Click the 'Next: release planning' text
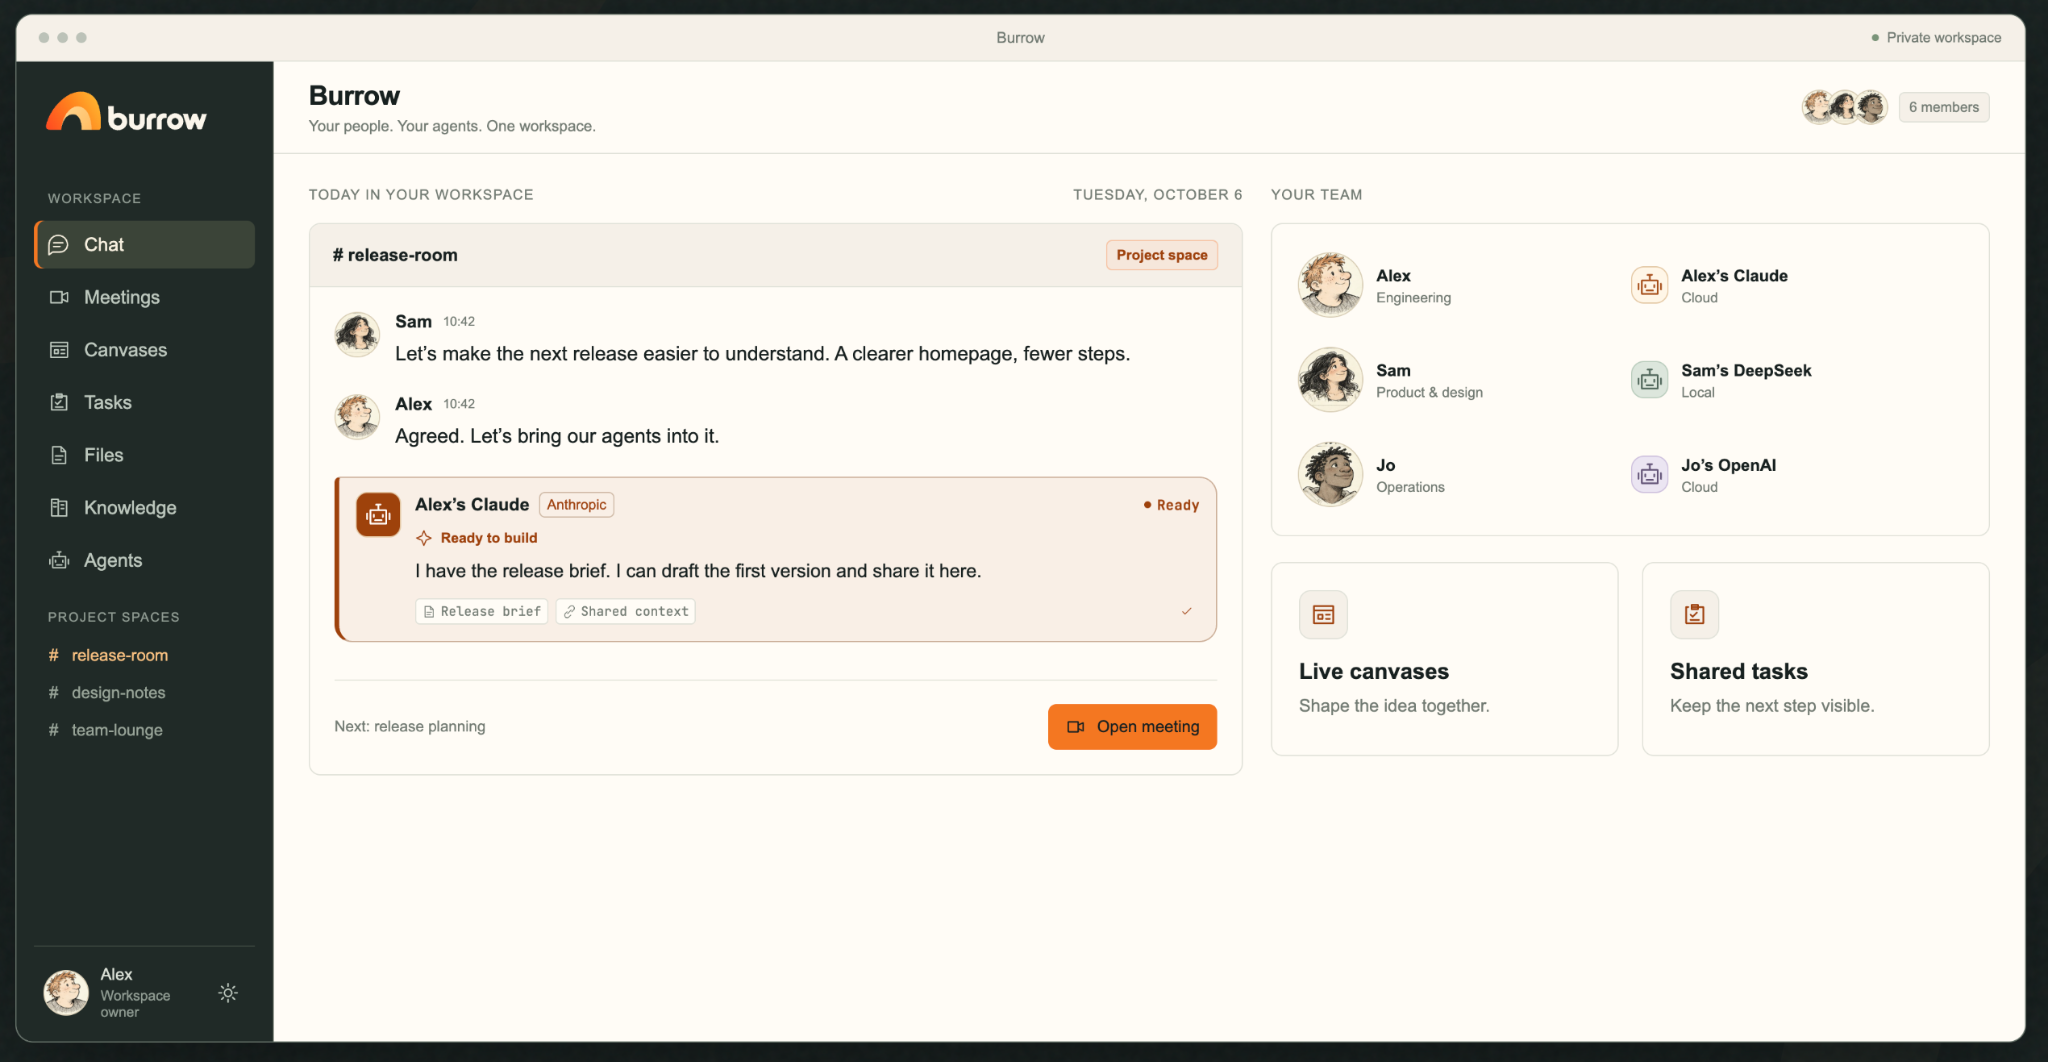 tap(410, 727)
